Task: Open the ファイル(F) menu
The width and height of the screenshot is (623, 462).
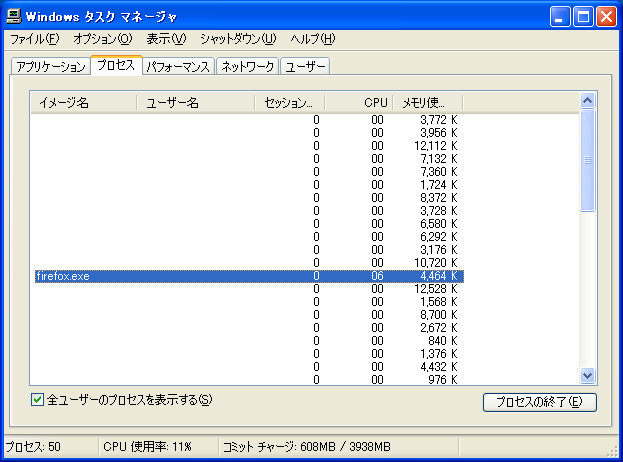Action: click(x=35, y=39)
